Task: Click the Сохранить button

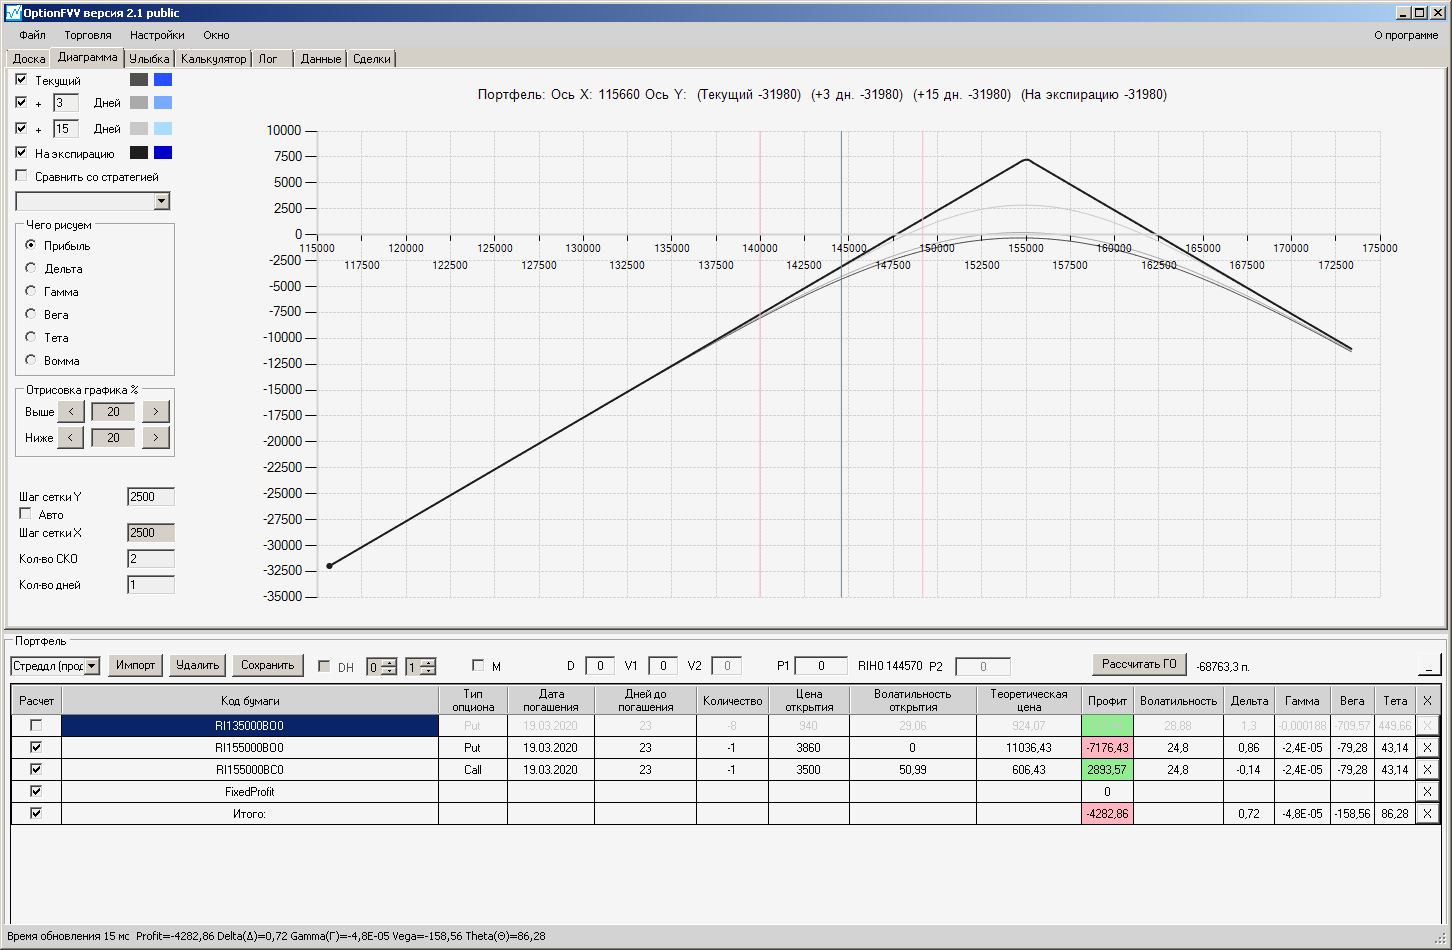Action: tap(267, 665)
